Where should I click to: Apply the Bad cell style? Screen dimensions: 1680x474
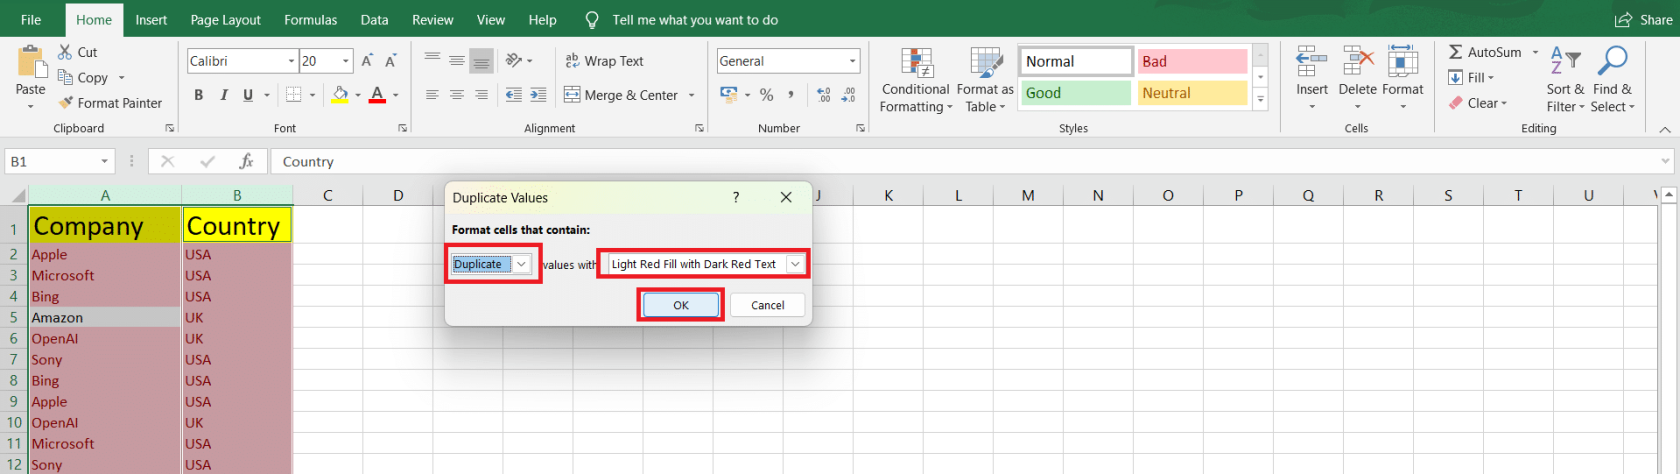coord(1192,61)
